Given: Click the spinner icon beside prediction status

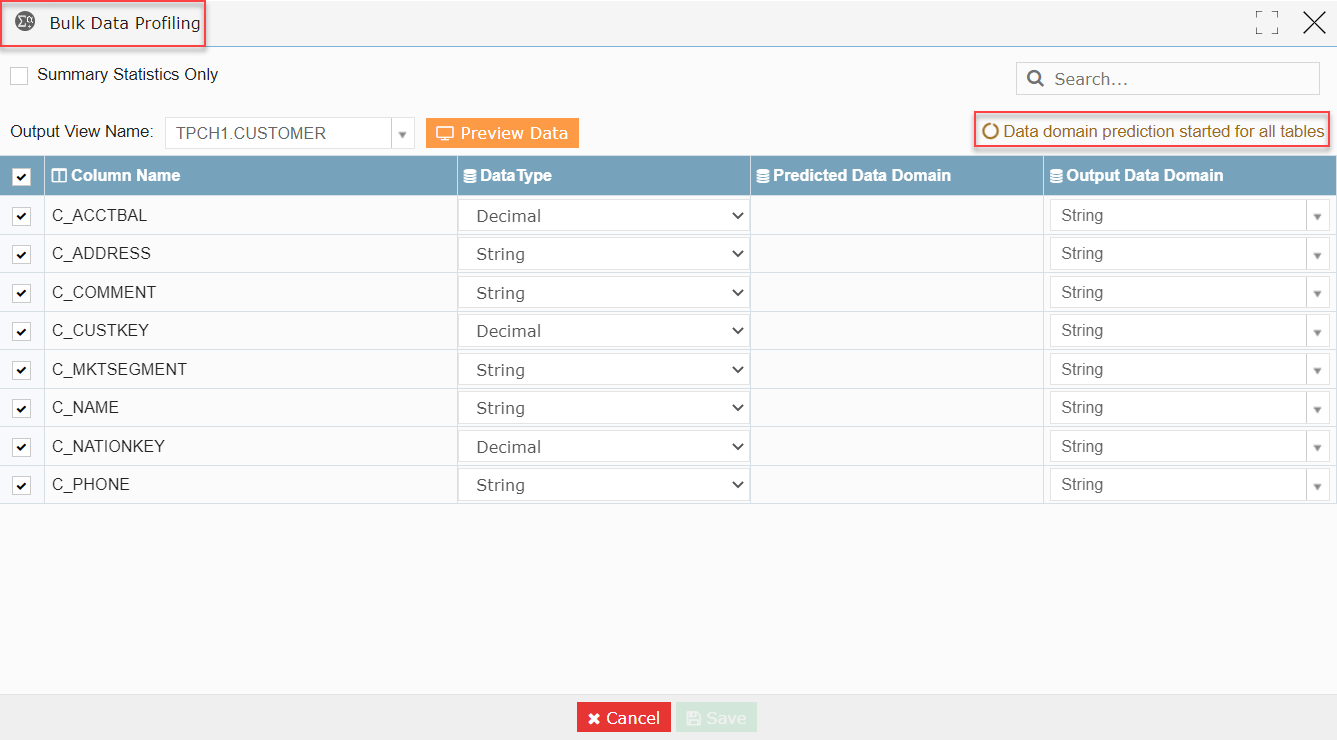Looking at the screenshot, I should [990, 131].
